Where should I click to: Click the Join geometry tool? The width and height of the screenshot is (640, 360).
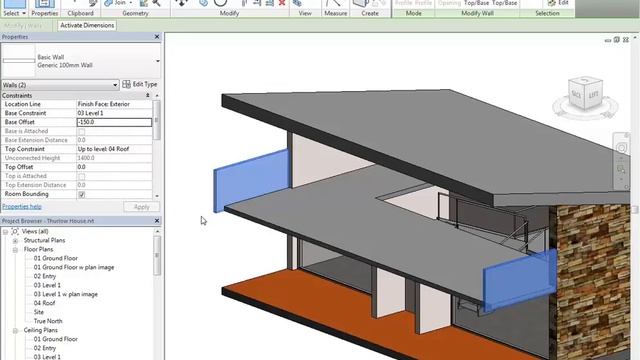115,3
